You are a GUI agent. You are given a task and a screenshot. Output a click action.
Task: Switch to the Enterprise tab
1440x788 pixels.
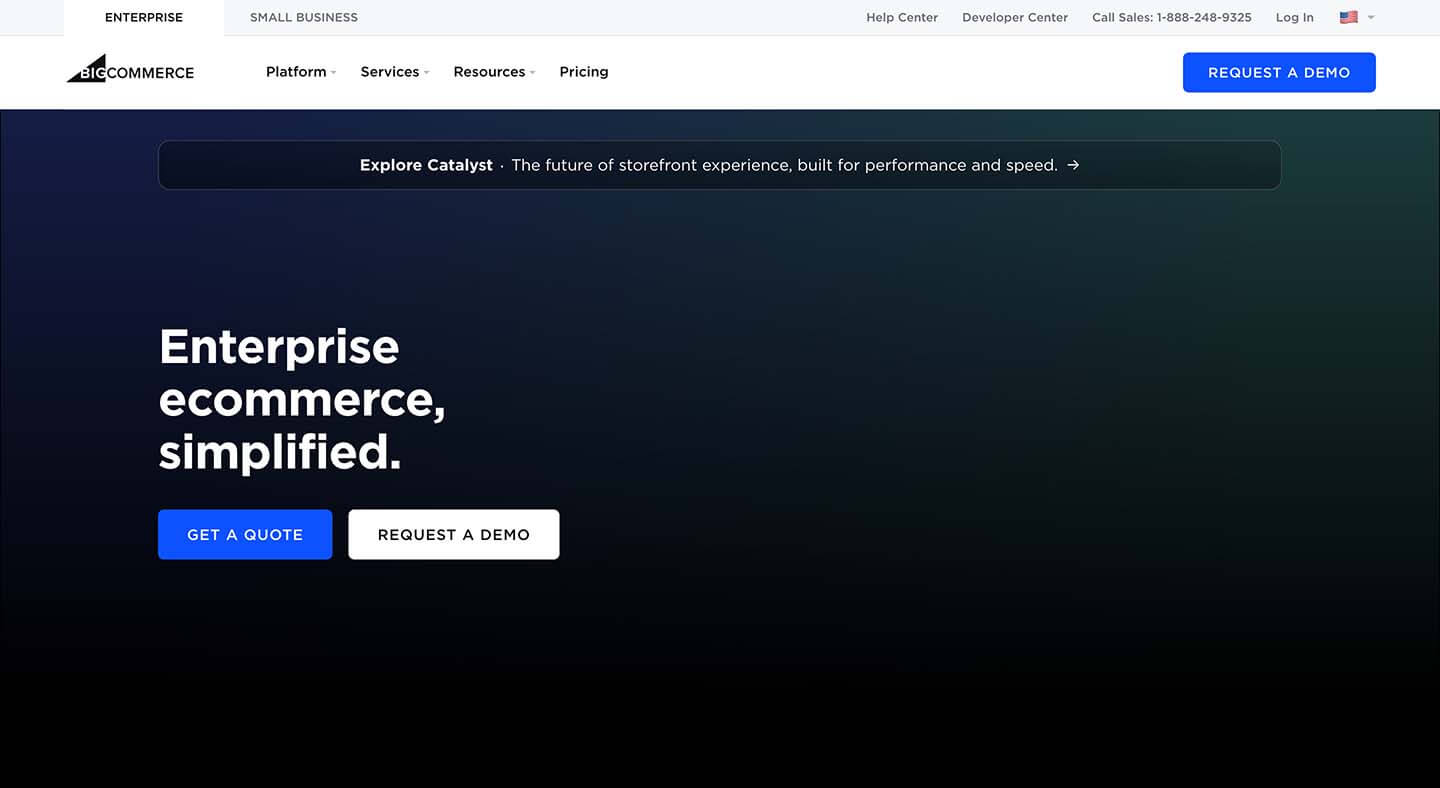tap(144, 17)
